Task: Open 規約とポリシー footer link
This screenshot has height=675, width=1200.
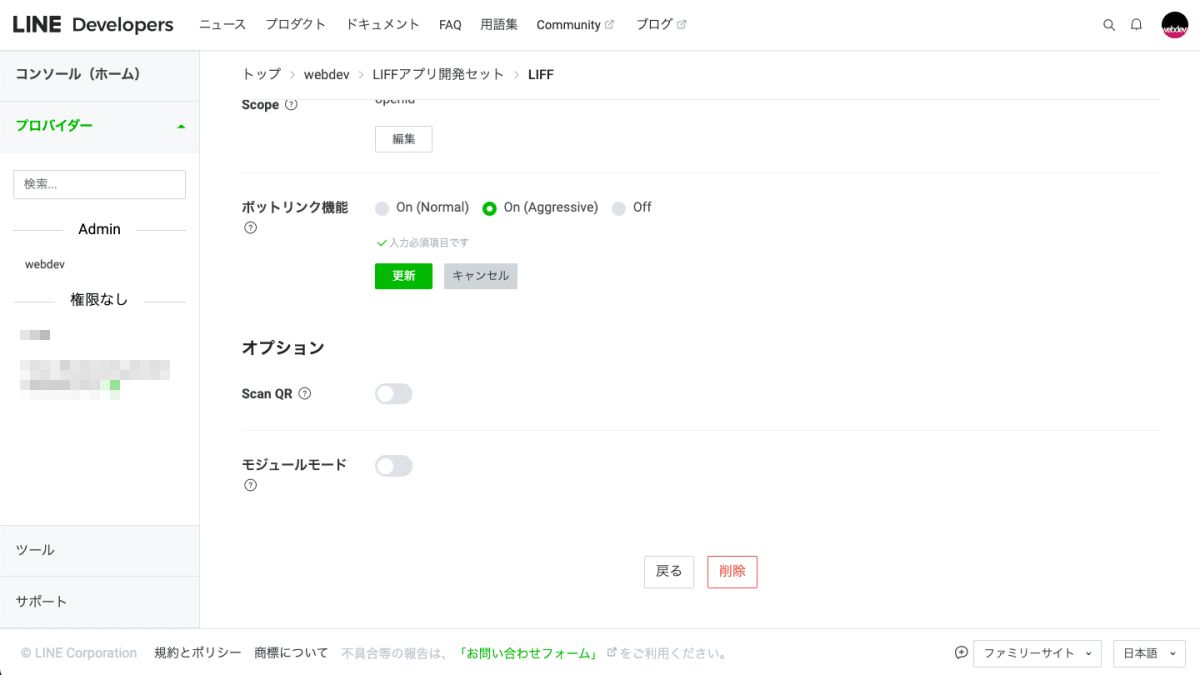Action: 198,653
